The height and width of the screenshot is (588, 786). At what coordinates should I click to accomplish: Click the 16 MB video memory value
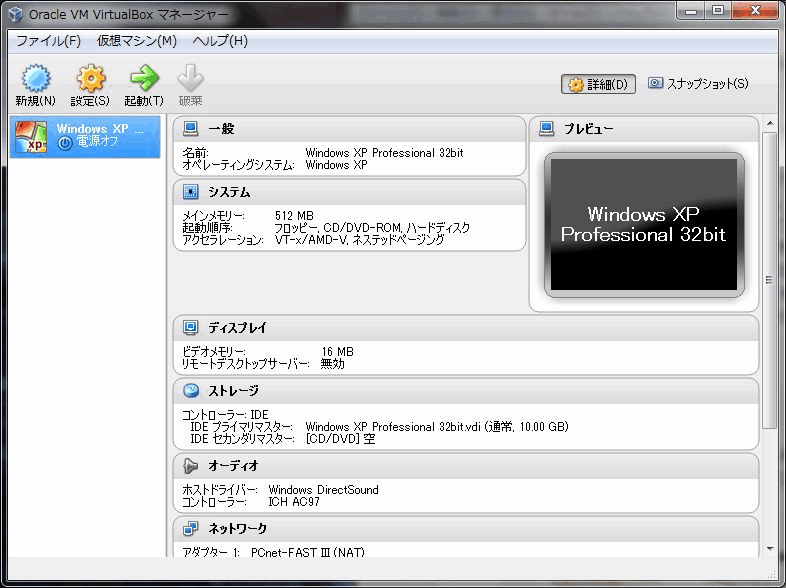tap(337, 351)
